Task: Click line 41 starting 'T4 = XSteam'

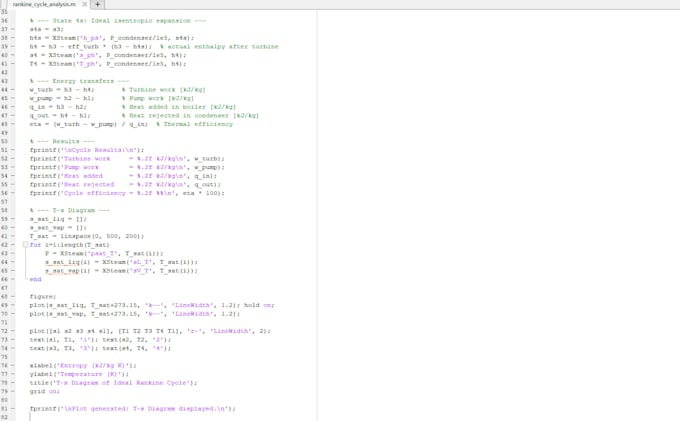Action: (x=108, y=64)
